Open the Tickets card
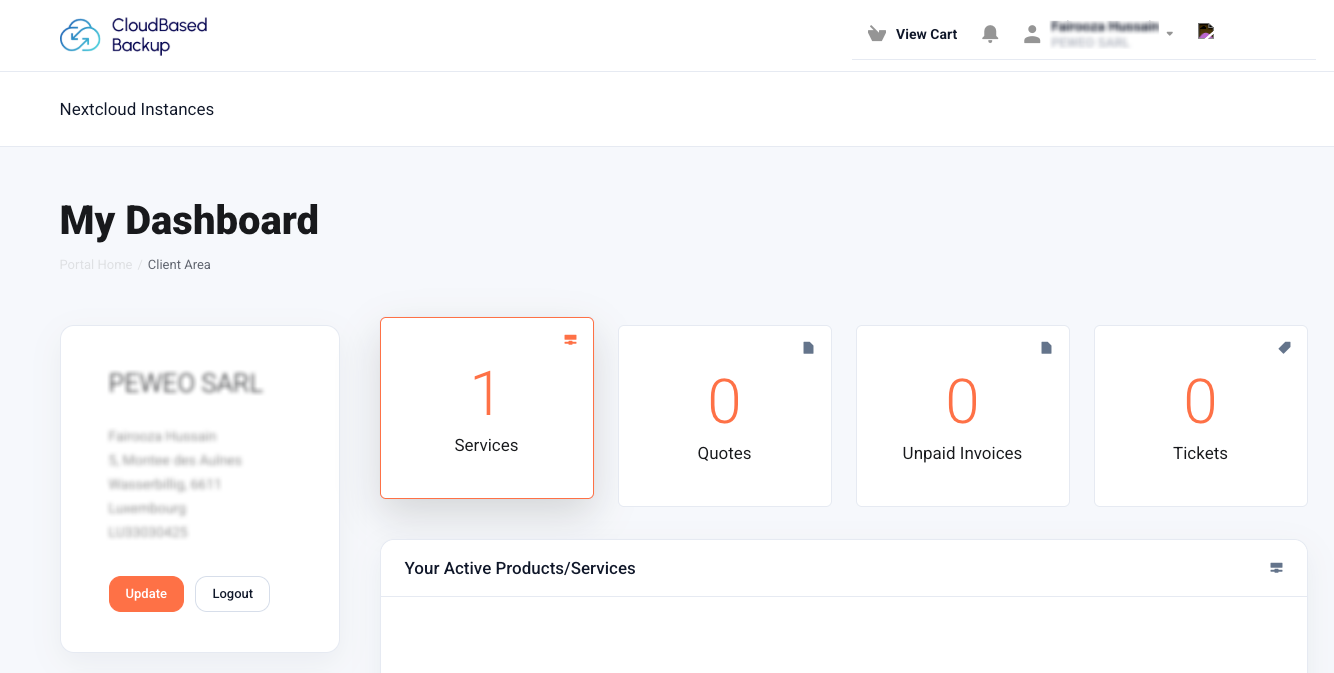 pyautogui.click(x=1200, y=416)
